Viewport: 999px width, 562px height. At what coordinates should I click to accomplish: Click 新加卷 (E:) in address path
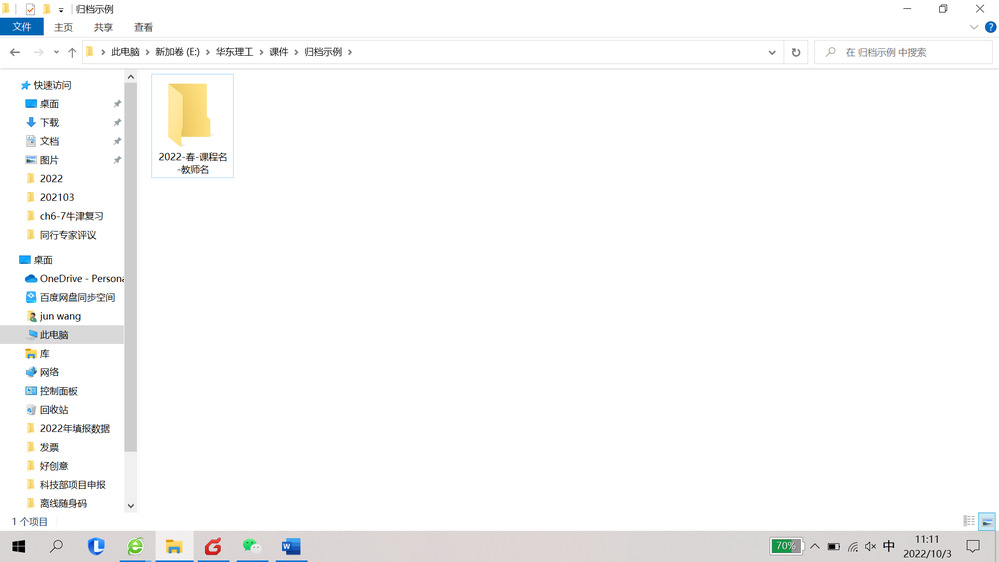point(177,52)
